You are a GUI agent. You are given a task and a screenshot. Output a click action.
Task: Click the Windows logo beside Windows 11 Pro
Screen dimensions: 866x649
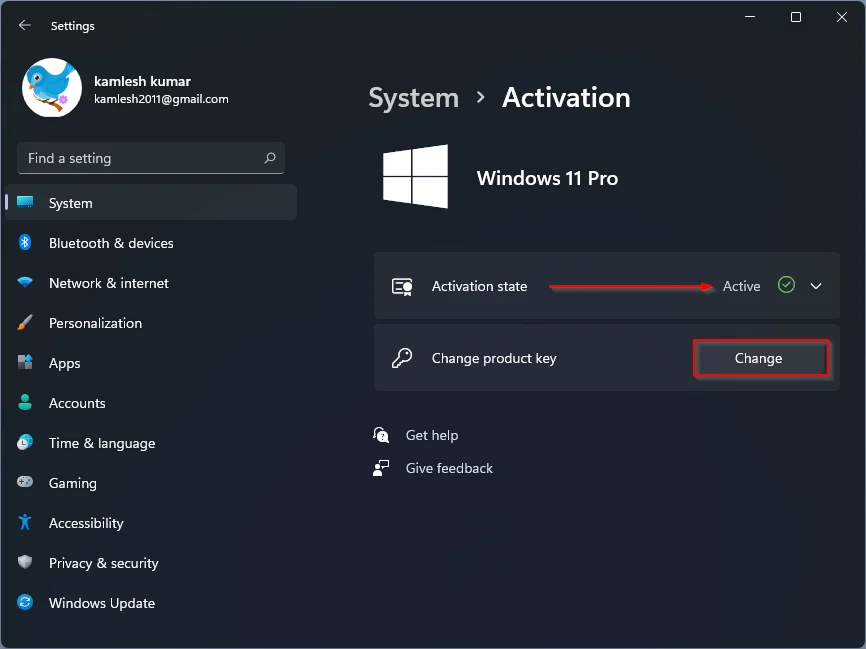pyautogui.click(x=415, y=177)
